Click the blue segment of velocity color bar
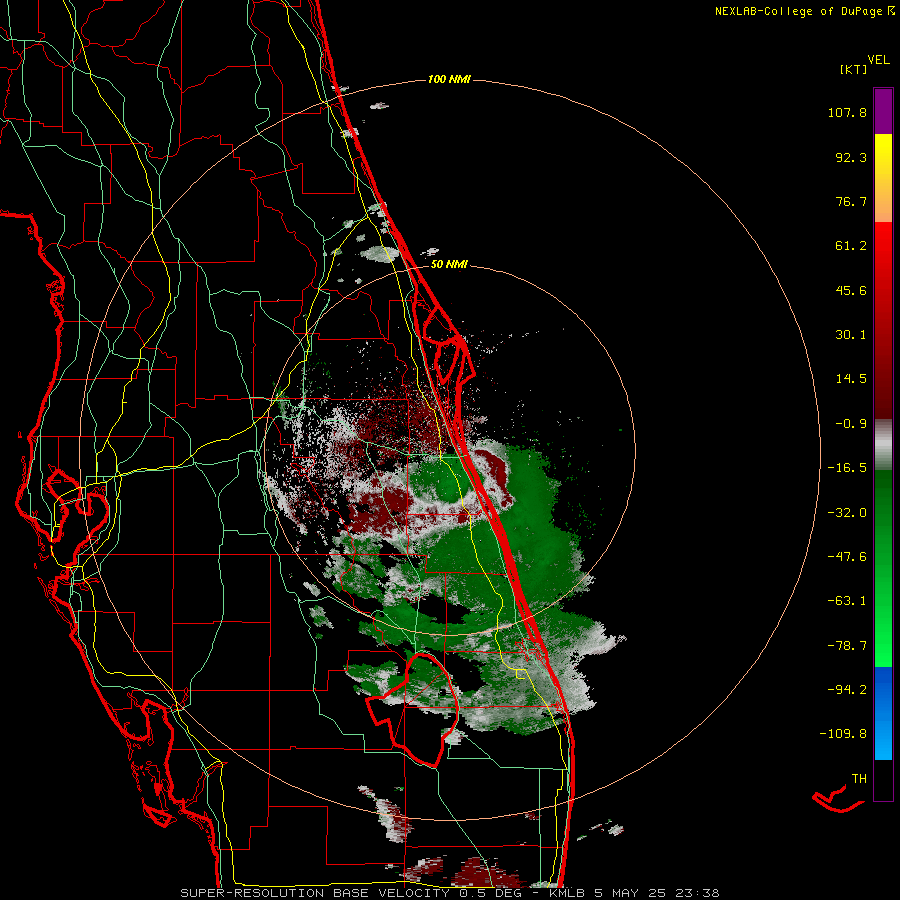Screen dimensions: 900x900 [x=883, y=713]
